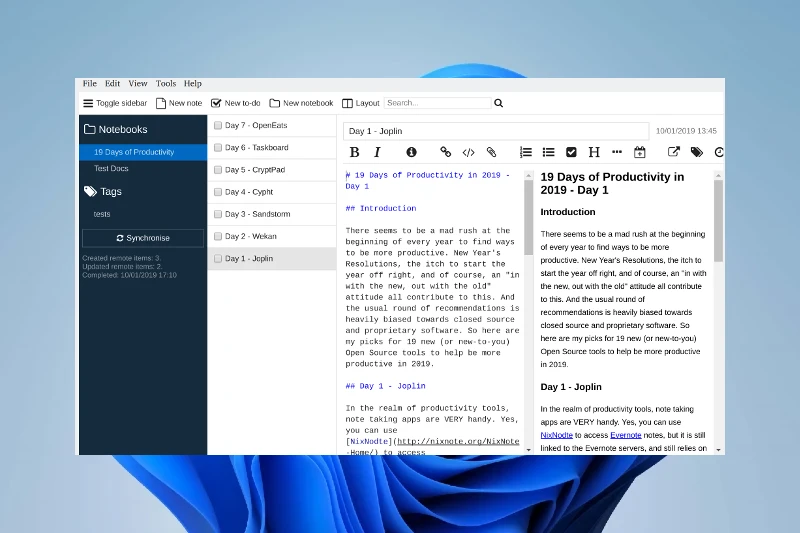Click the editor scrollbar down arrow
Image resolution: width=800 pixels, height=533 pixels.
[529, 450]
